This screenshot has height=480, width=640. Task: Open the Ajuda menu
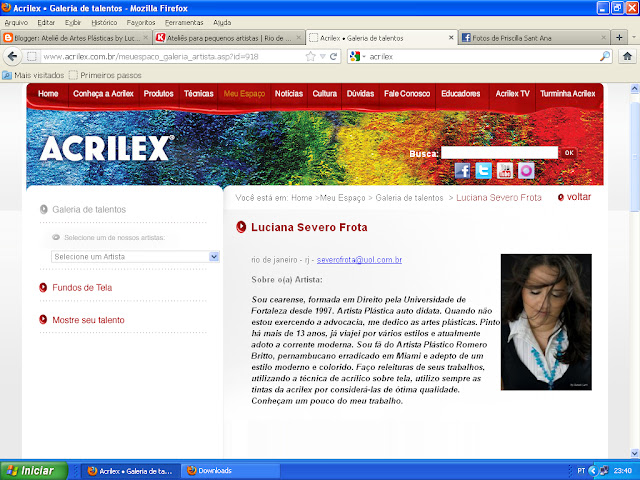pyautogui.click(x=222, y=22)
